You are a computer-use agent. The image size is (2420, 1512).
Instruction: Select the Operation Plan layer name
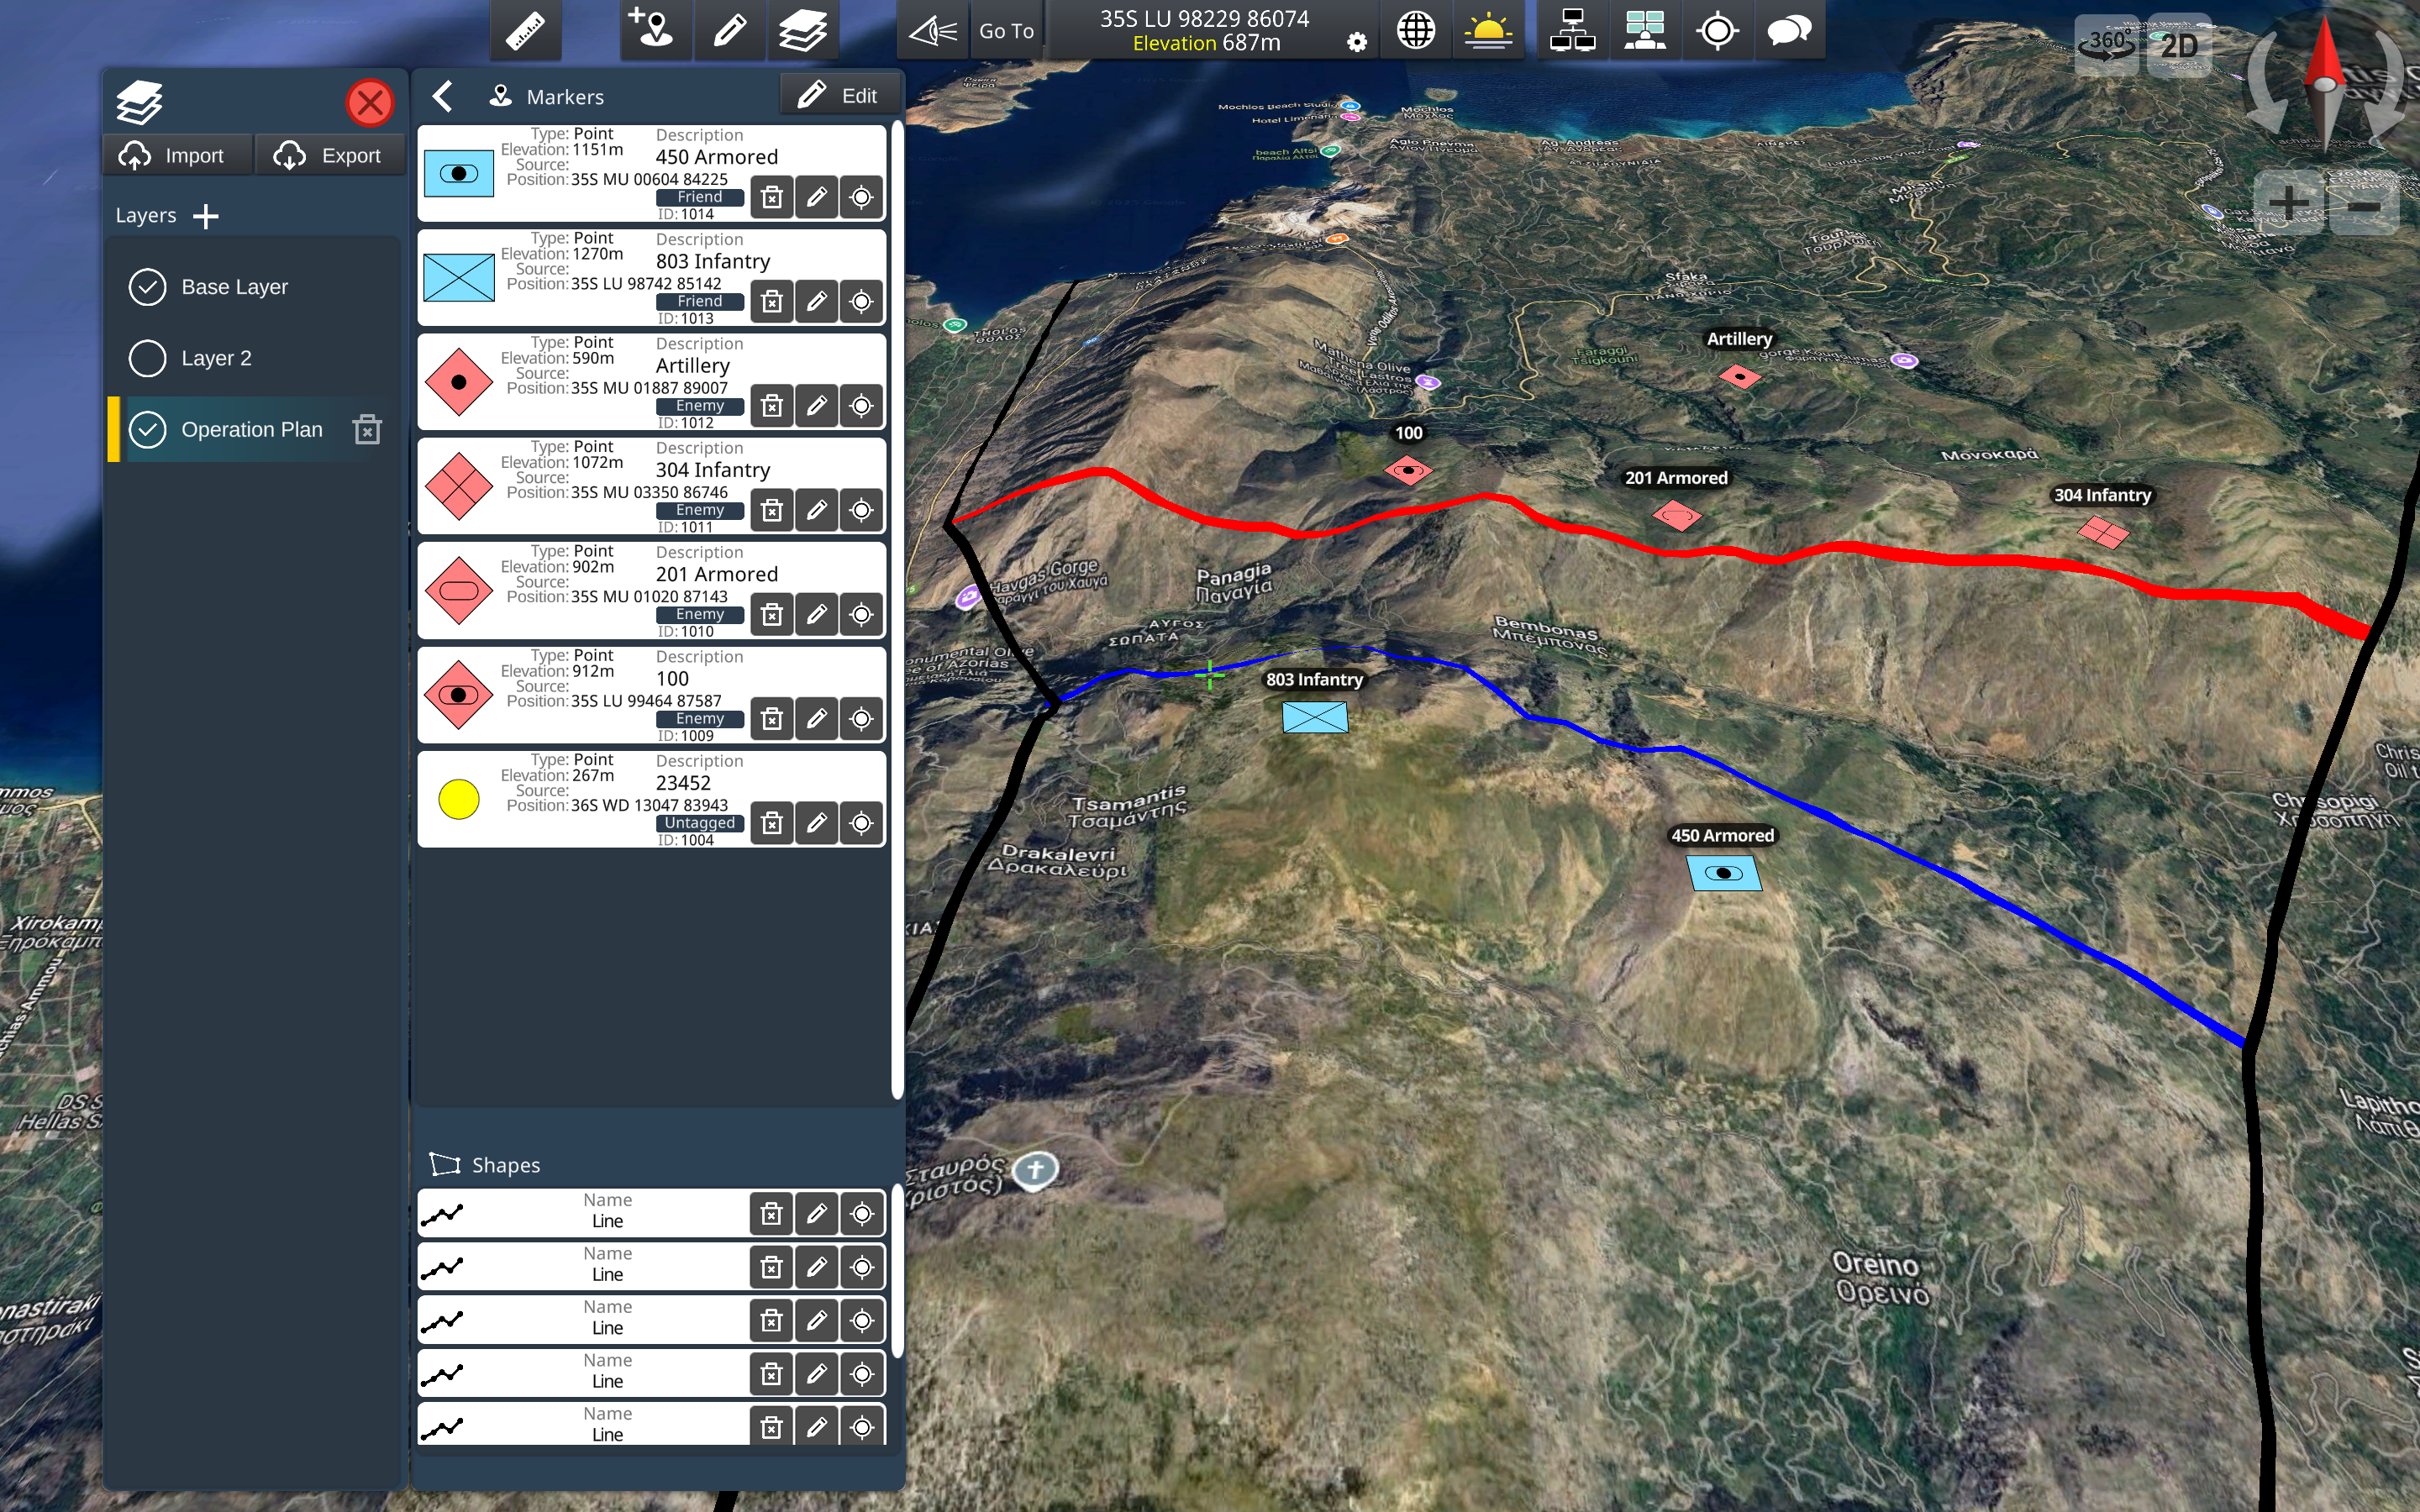point(252,430)
